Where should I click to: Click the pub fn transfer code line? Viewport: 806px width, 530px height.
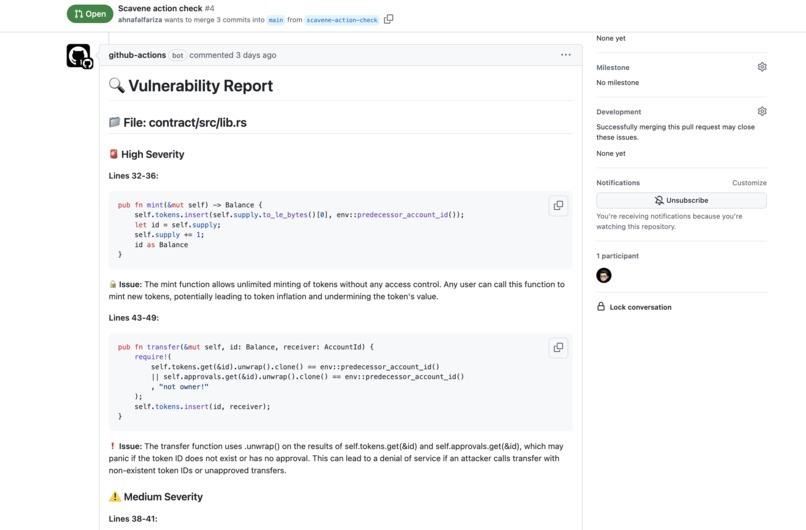246,347
